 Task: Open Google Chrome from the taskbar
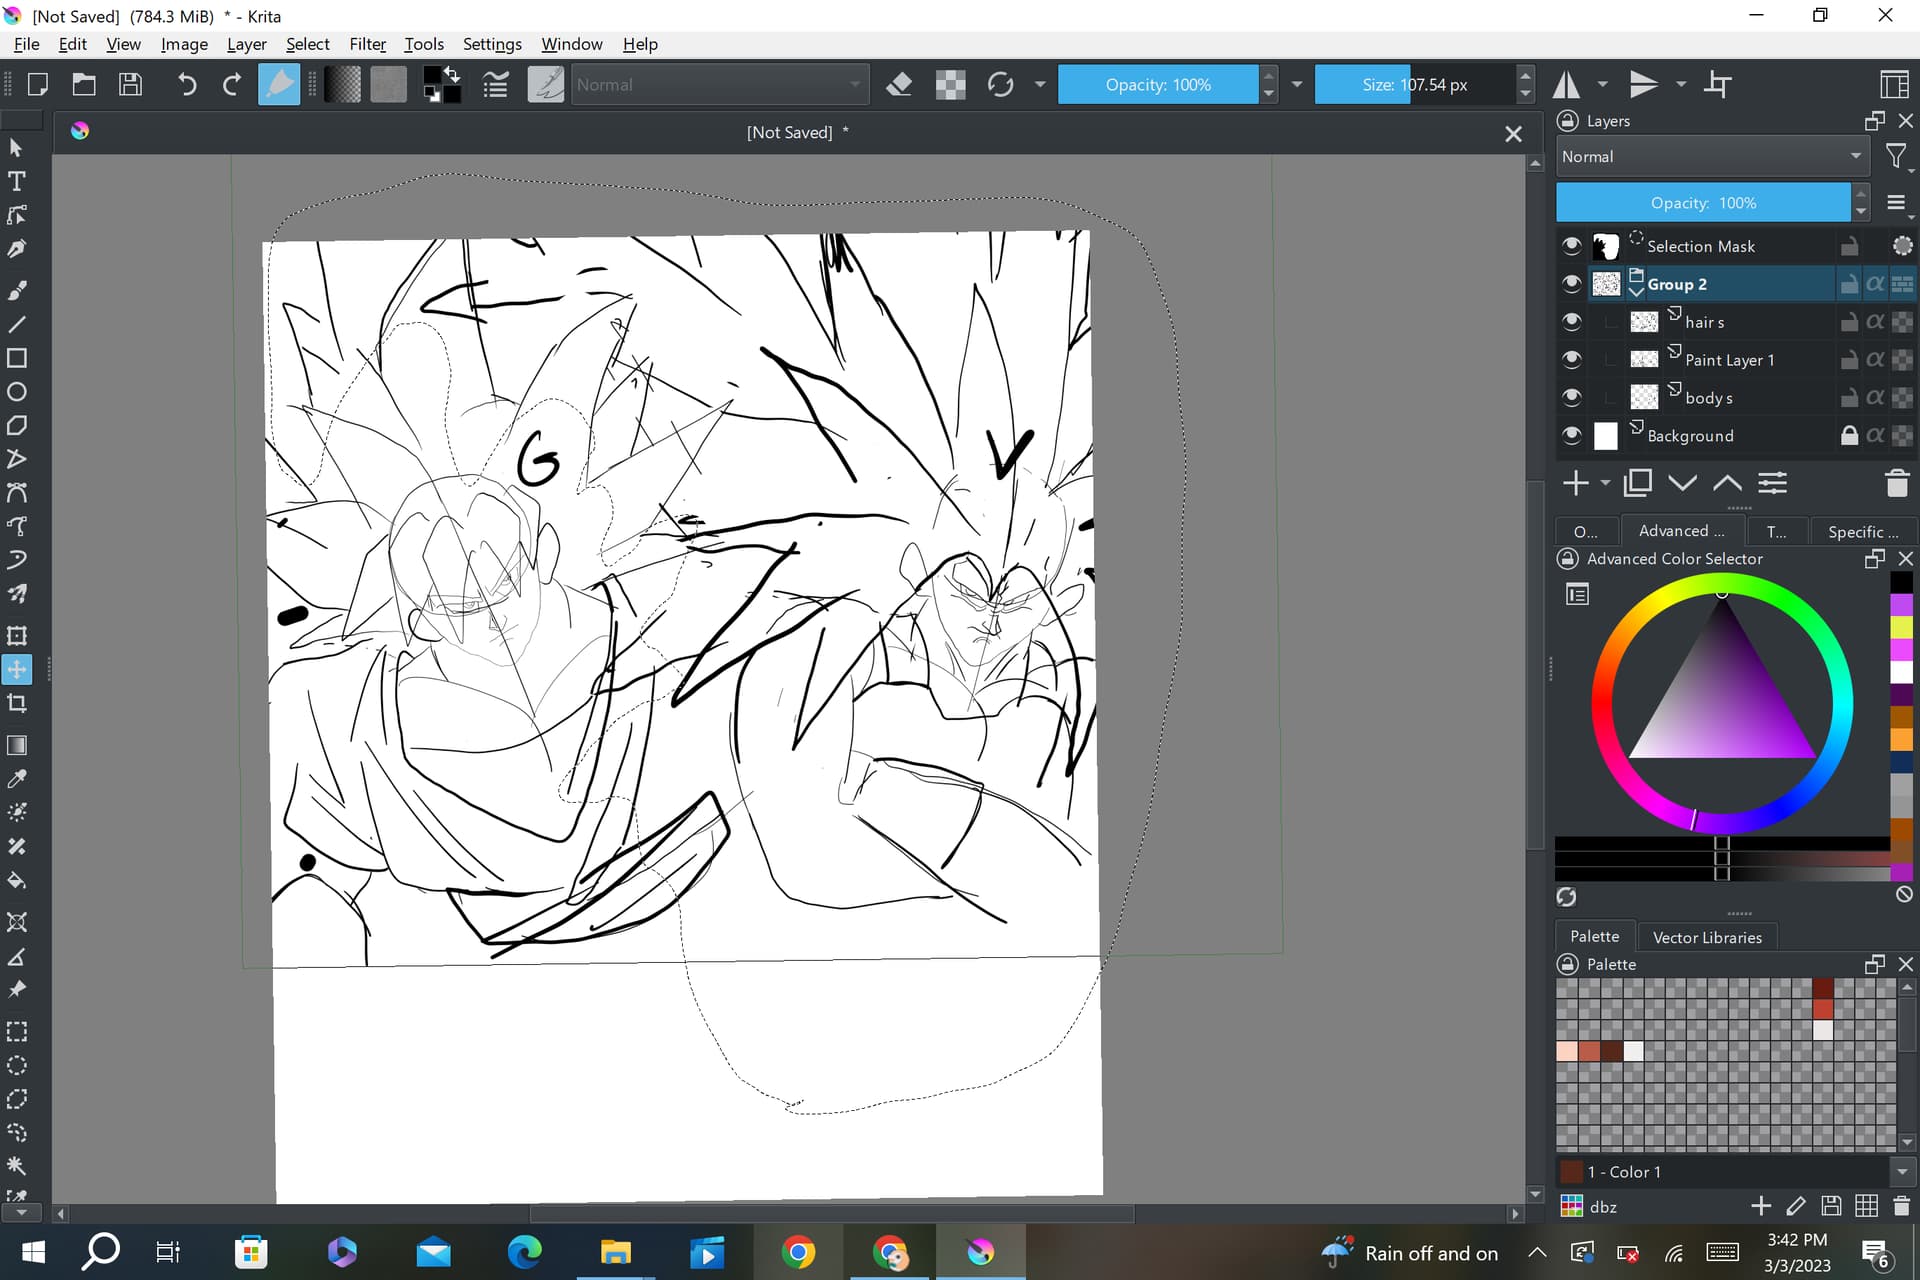coord(798,1252)
